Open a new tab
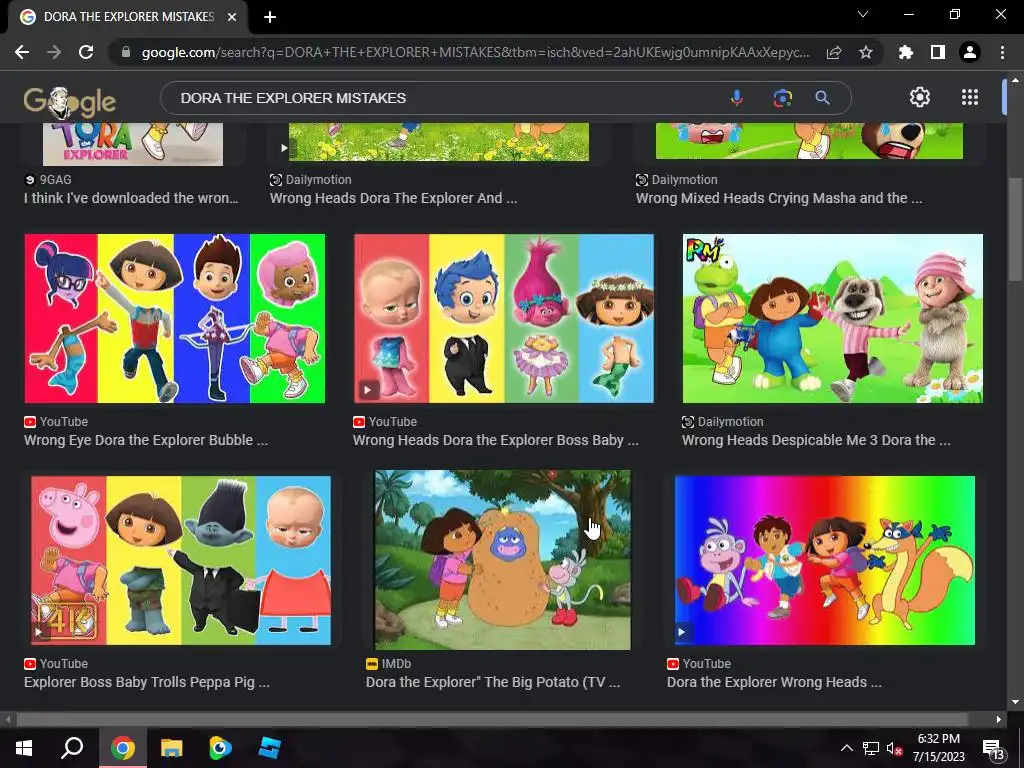 coord(270,18)
